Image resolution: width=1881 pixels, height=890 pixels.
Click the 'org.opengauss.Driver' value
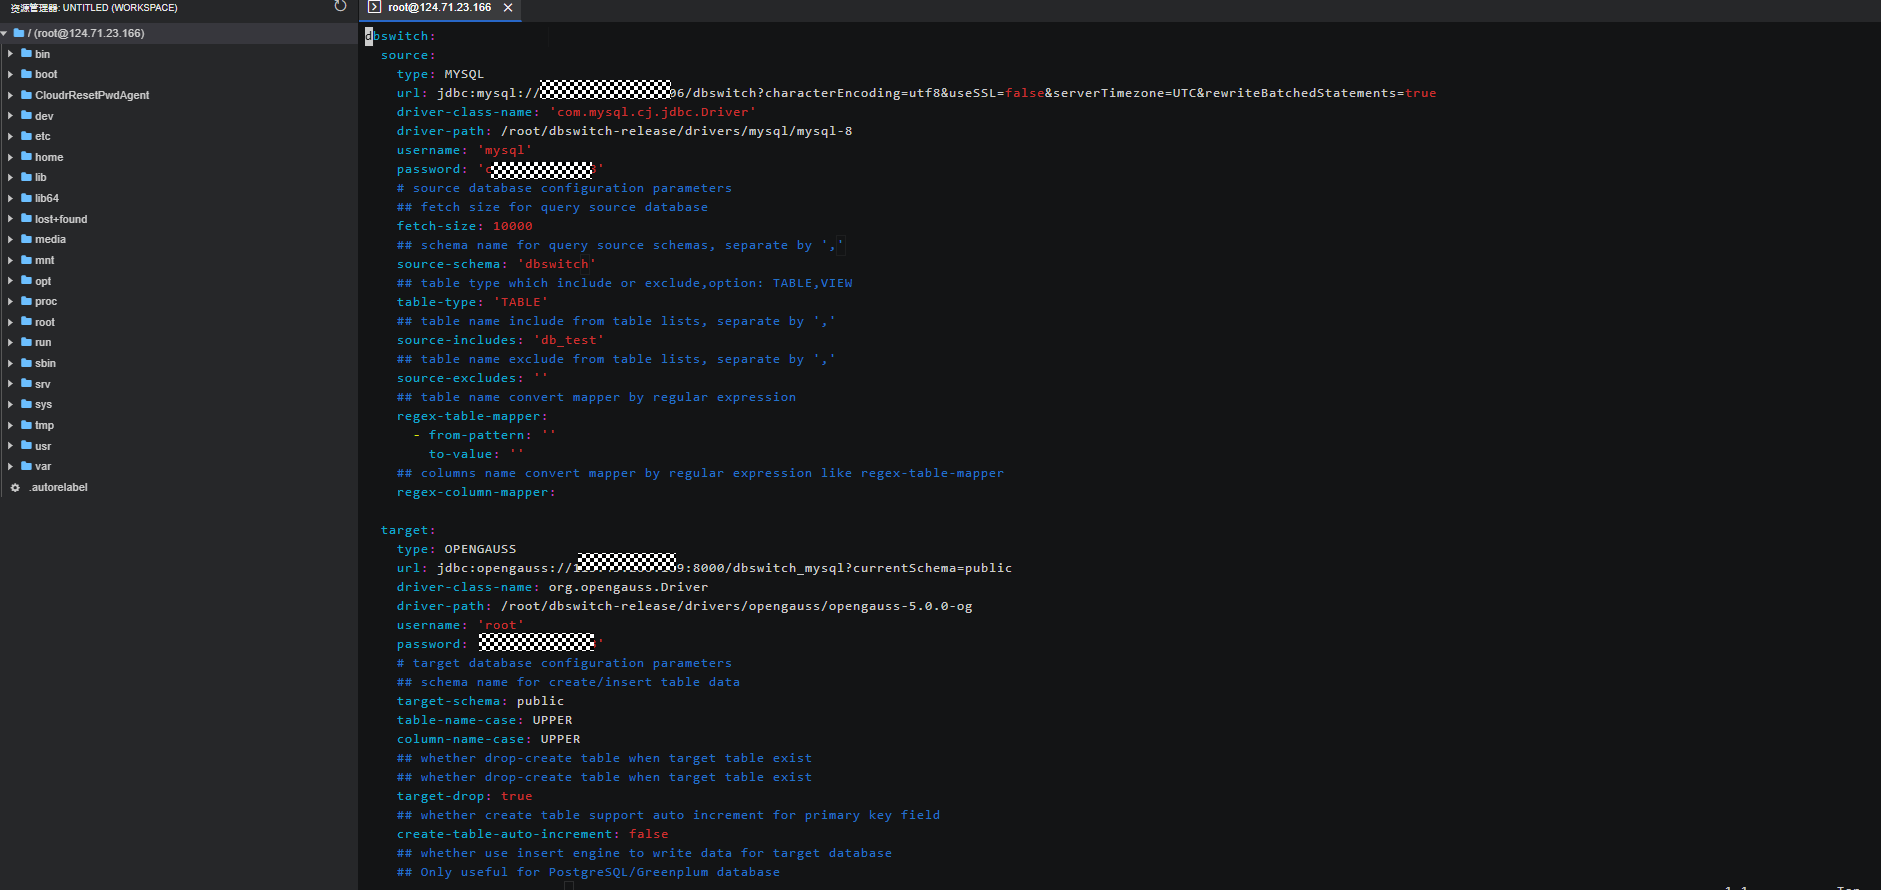pyautogui.click(x=628, y=587)
